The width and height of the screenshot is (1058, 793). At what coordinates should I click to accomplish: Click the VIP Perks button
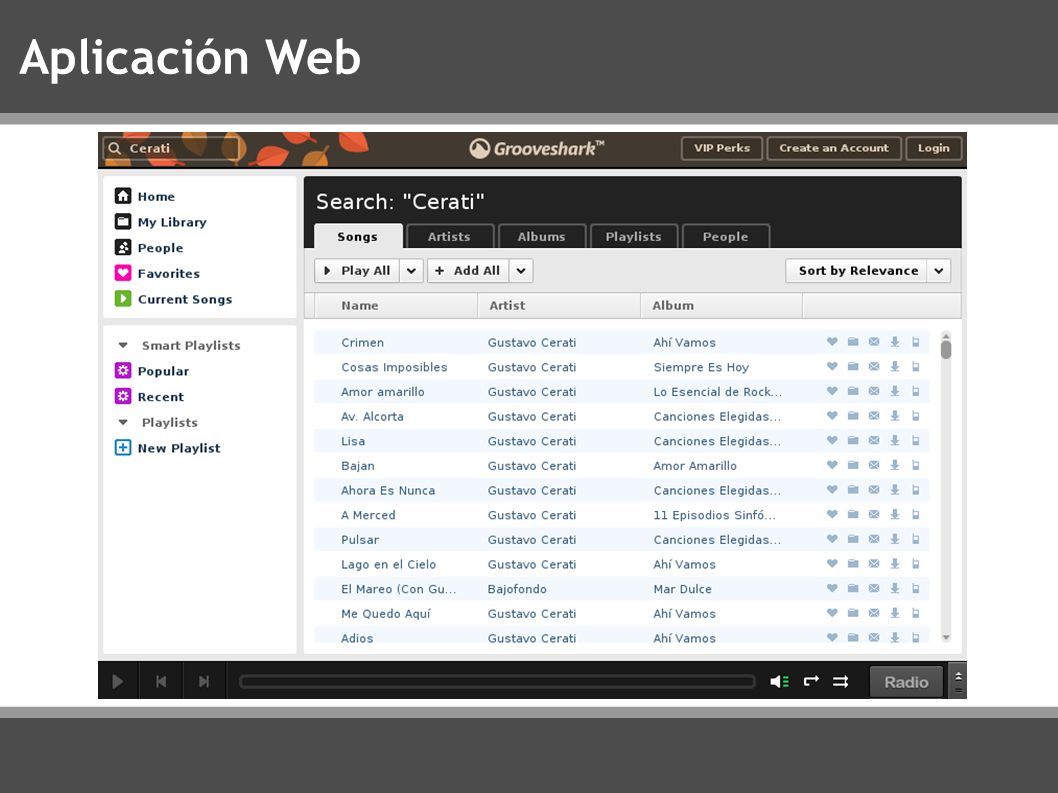tap(722, 148)
